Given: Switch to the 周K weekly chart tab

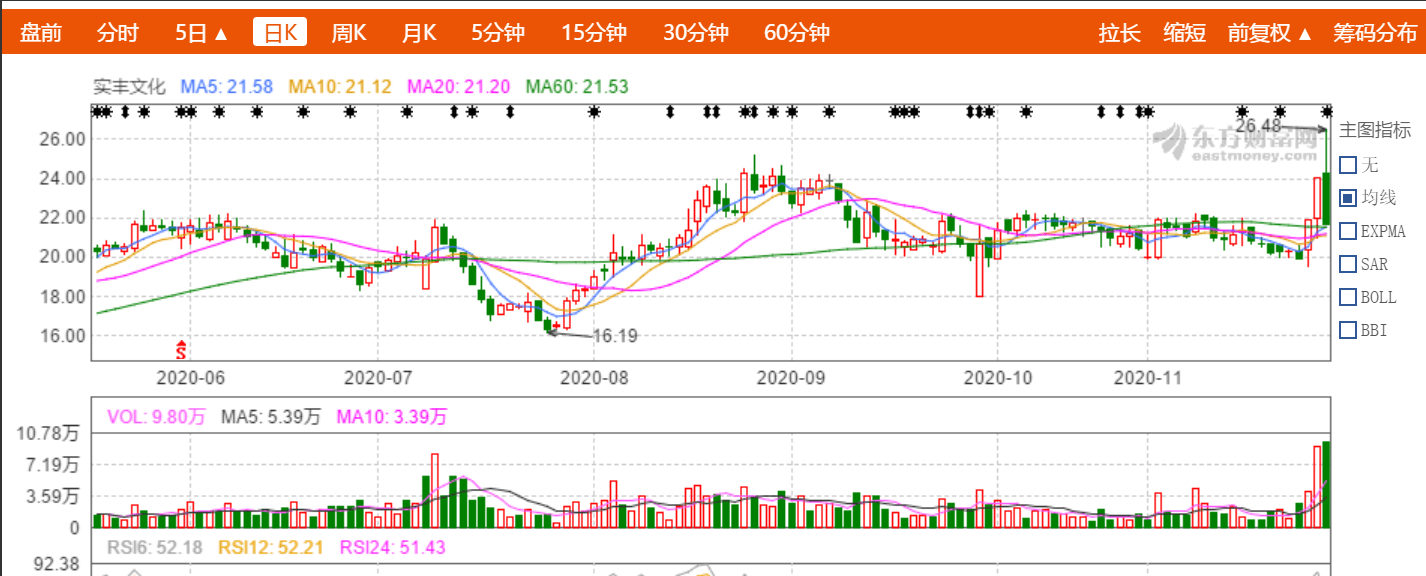Looking at the screenshot, I should point(349,33).
